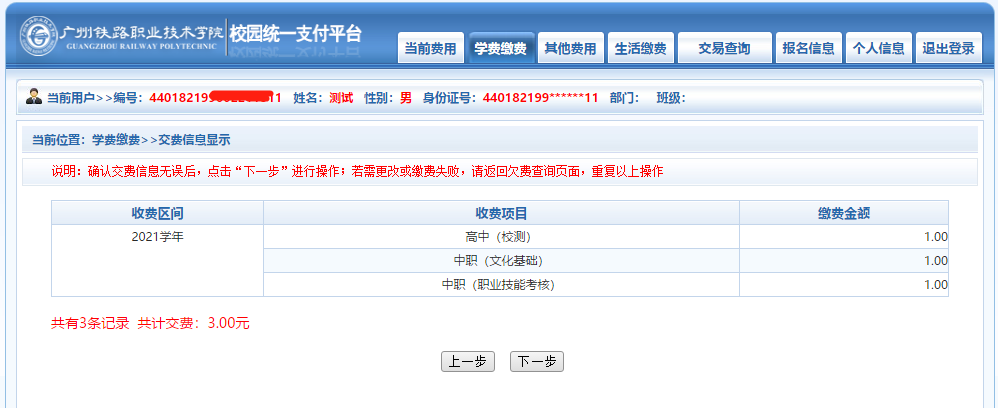Click the current user avatar icon
This screenshot has height=408, width=998.
tap(34, 98)
